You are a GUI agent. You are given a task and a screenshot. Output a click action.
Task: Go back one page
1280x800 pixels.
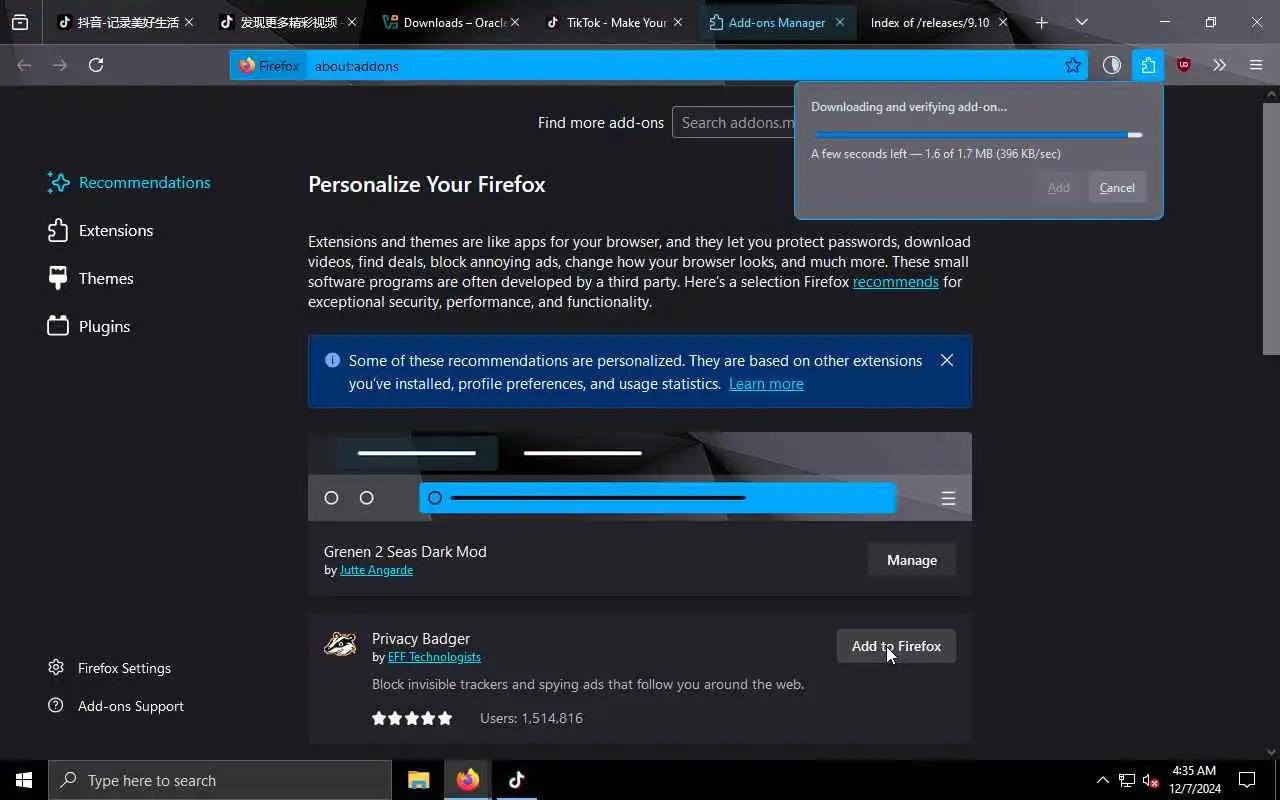pos(24,65)
